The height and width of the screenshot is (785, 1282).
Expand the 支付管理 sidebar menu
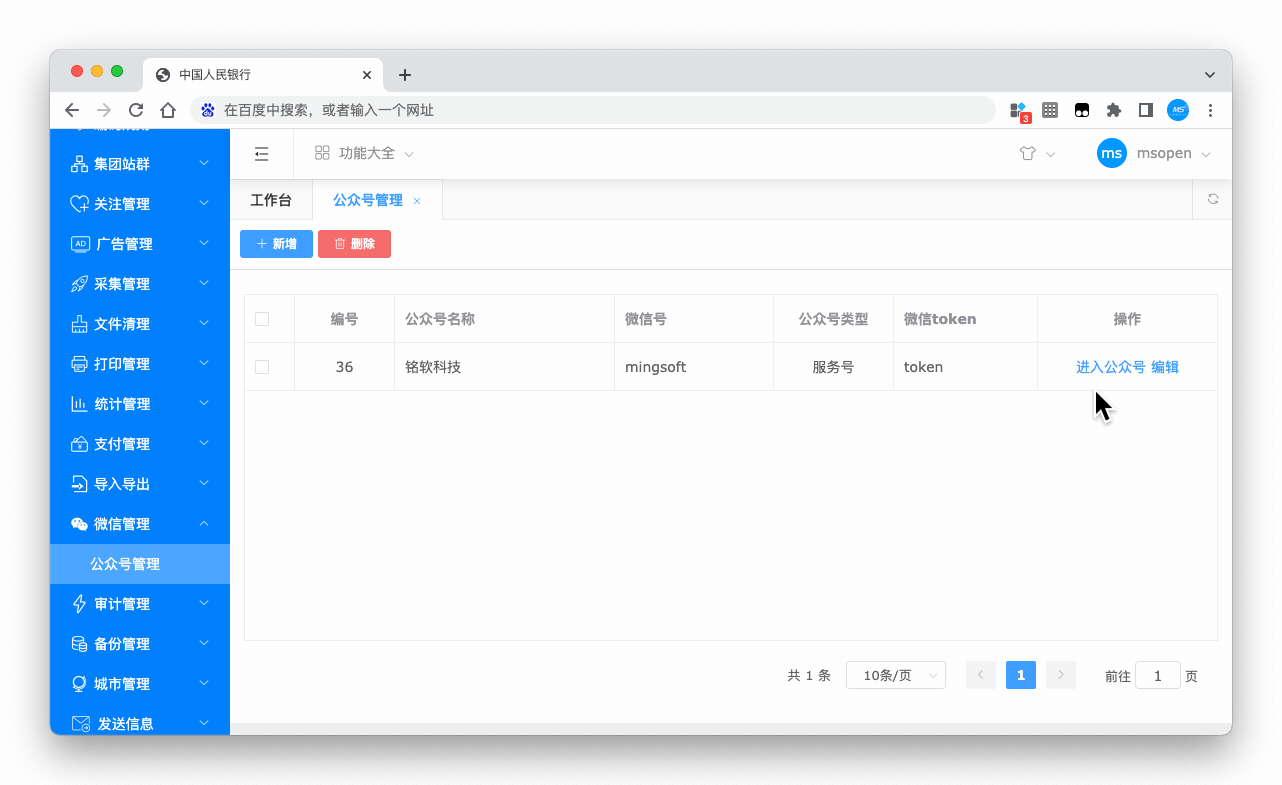coord(140,444)
